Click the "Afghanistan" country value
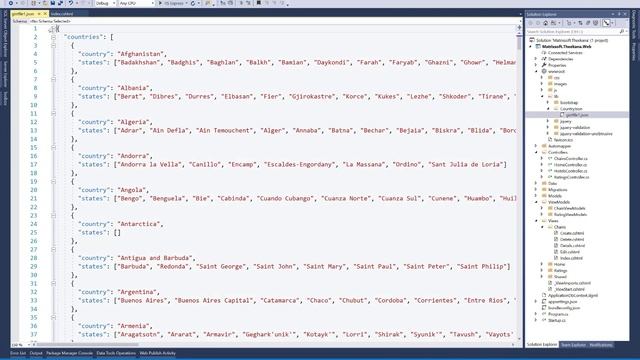 click(140, 54)
